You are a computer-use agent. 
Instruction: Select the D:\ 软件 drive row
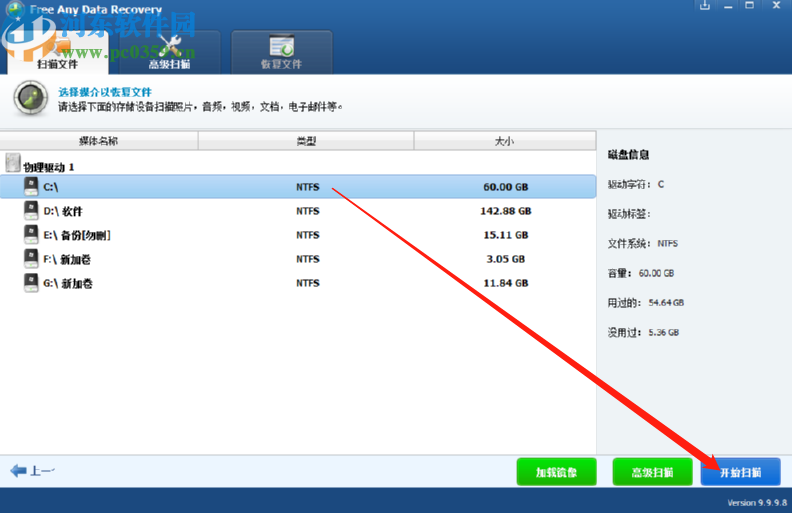pyautogui.click(x=298, y=211)
